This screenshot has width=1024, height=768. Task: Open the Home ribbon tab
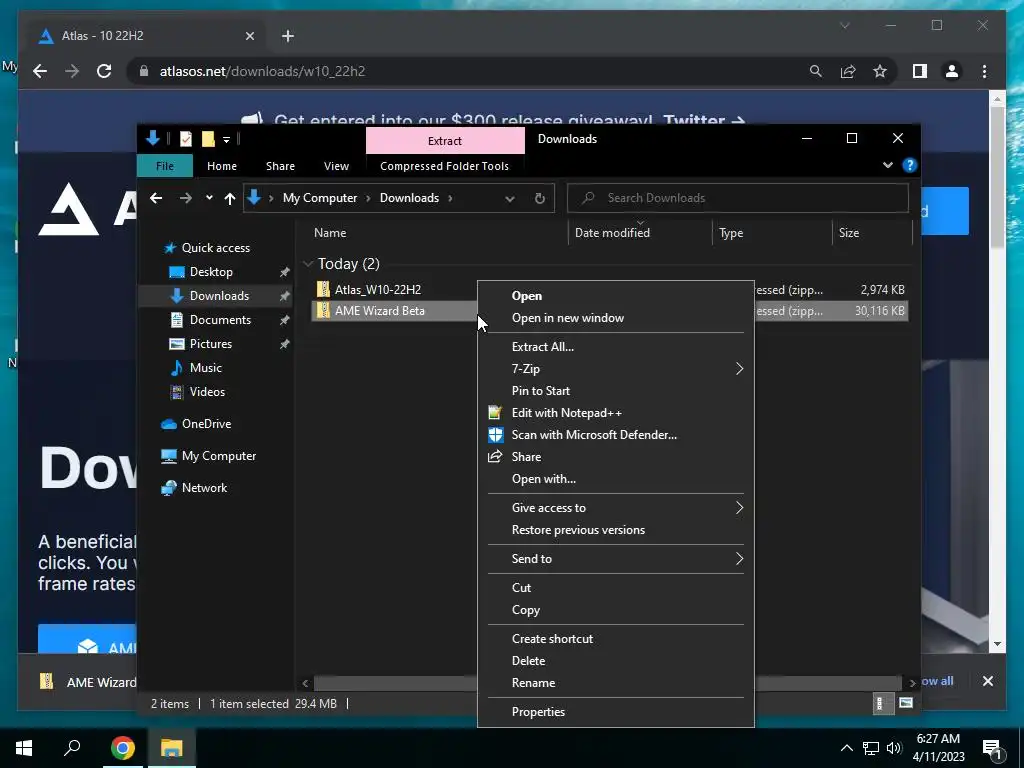221,166
